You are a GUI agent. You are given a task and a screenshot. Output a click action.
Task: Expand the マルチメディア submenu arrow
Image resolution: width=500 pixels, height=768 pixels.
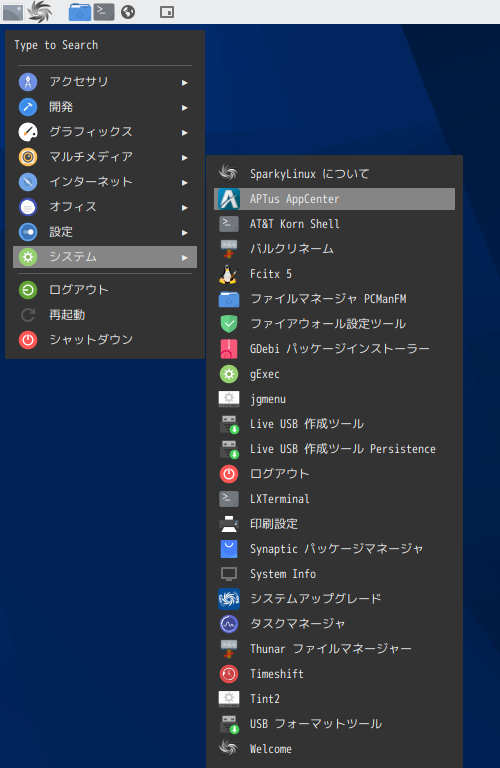[x=185, y=157]
